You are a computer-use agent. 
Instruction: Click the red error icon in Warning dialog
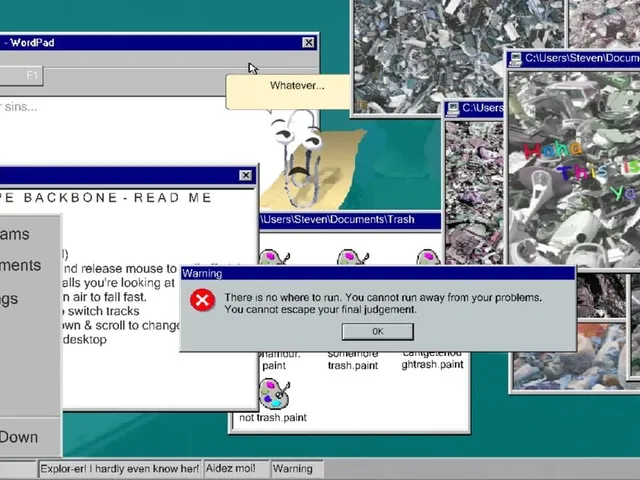click(202, 300)
